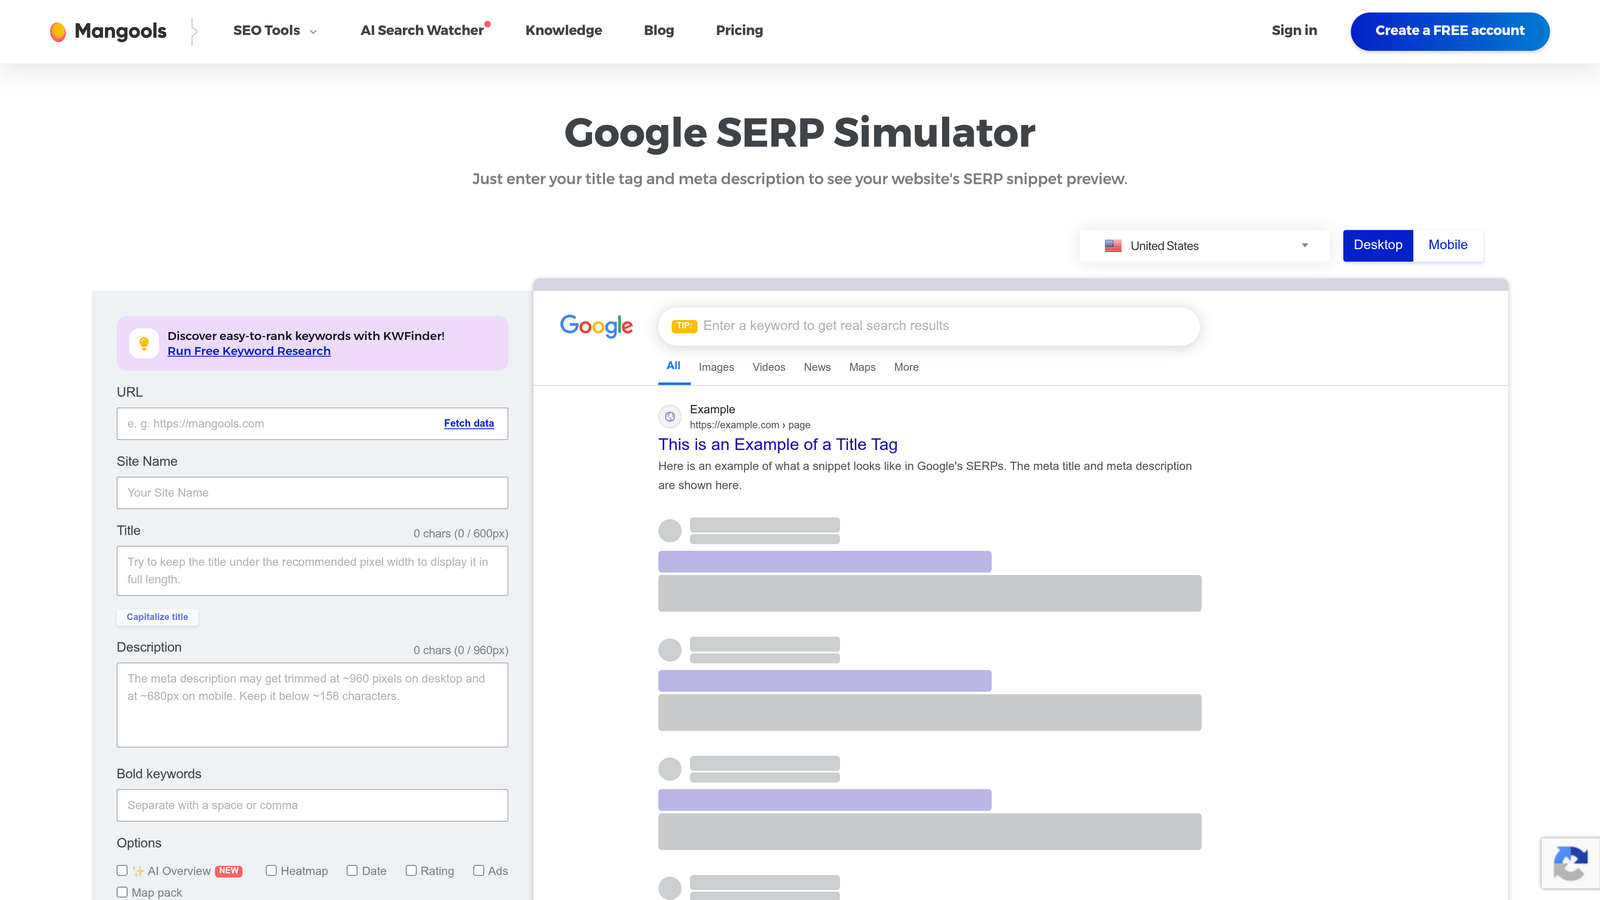The image size is (1600, 900).
Task: Click the Description character counter text
Action: point(461,651)
